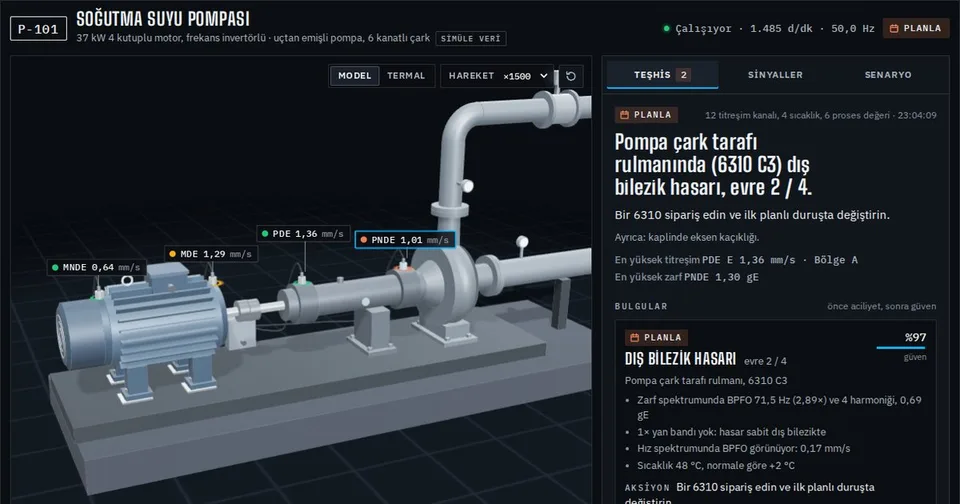The image size is (960, 504).
Task: Click 'Pompa çark tarafı rulmanı, 6310 C3' subtitle
Action: click(706, 380)
